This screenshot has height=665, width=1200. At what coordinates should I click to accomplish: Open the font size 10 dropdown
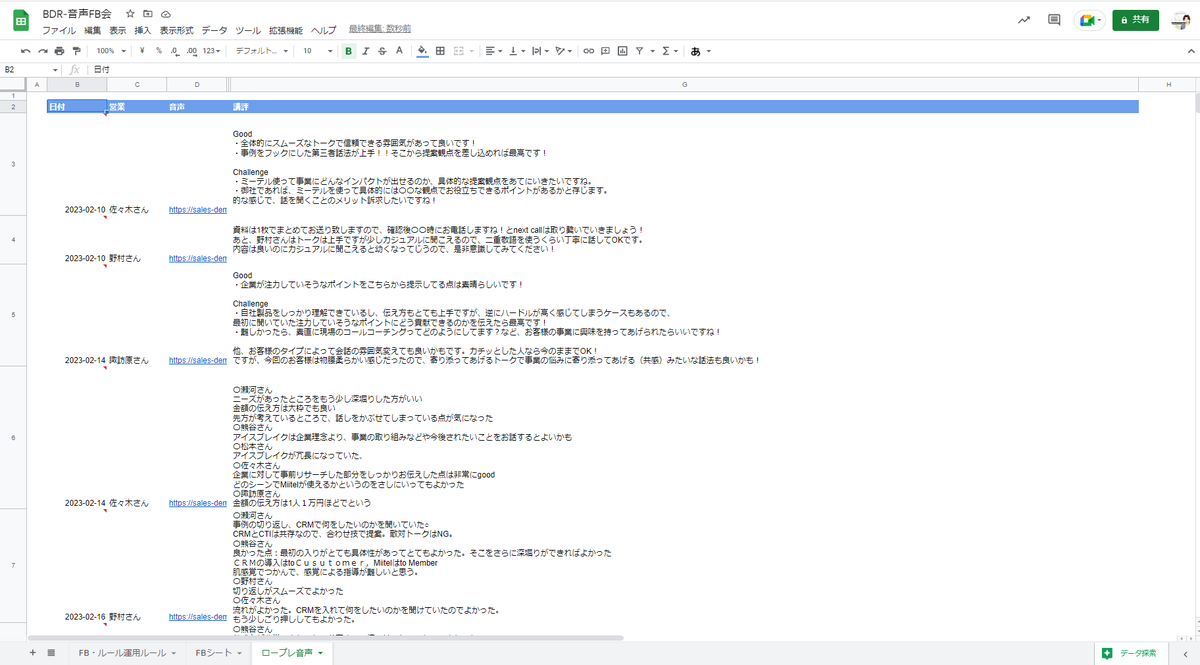(x=317, y=50)
